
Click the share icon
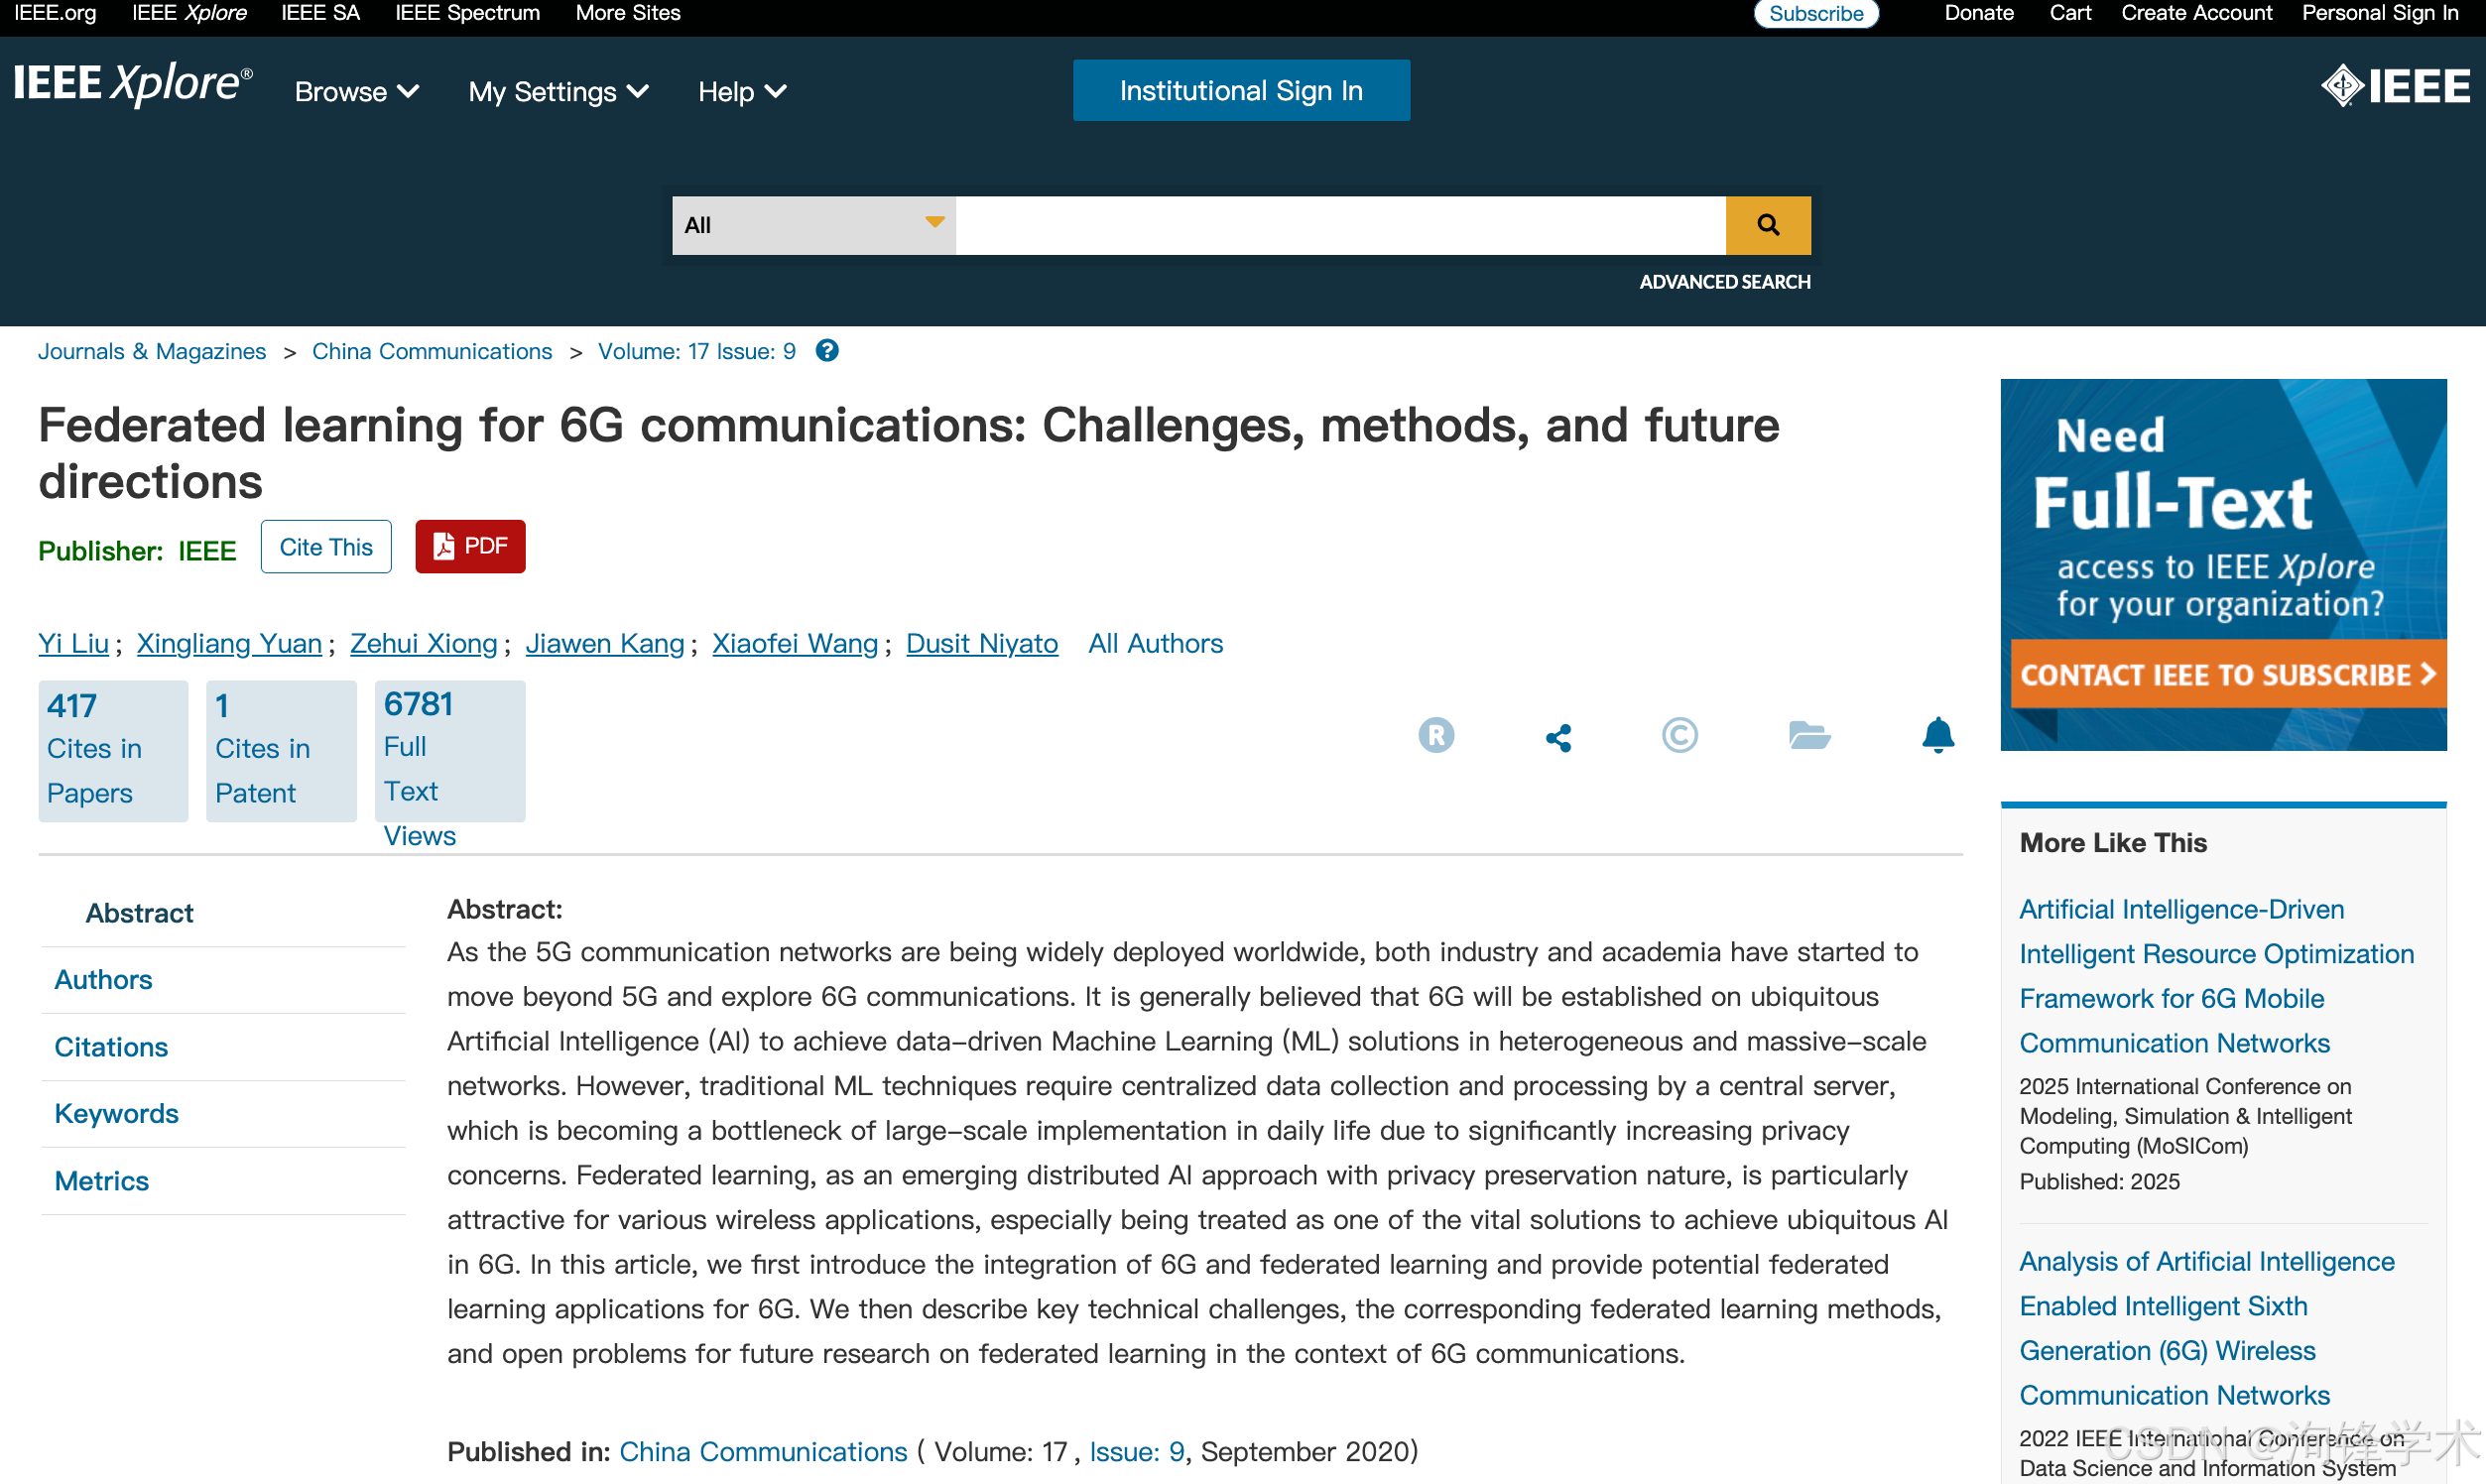(x=1558, y=738)
